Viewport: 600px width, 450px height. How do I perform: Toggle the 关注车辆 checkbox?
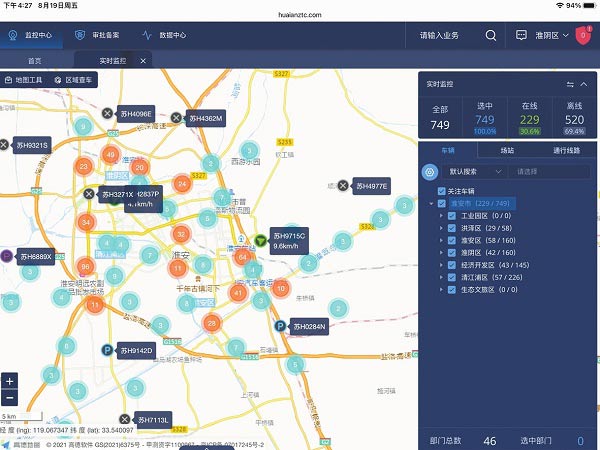441,190
